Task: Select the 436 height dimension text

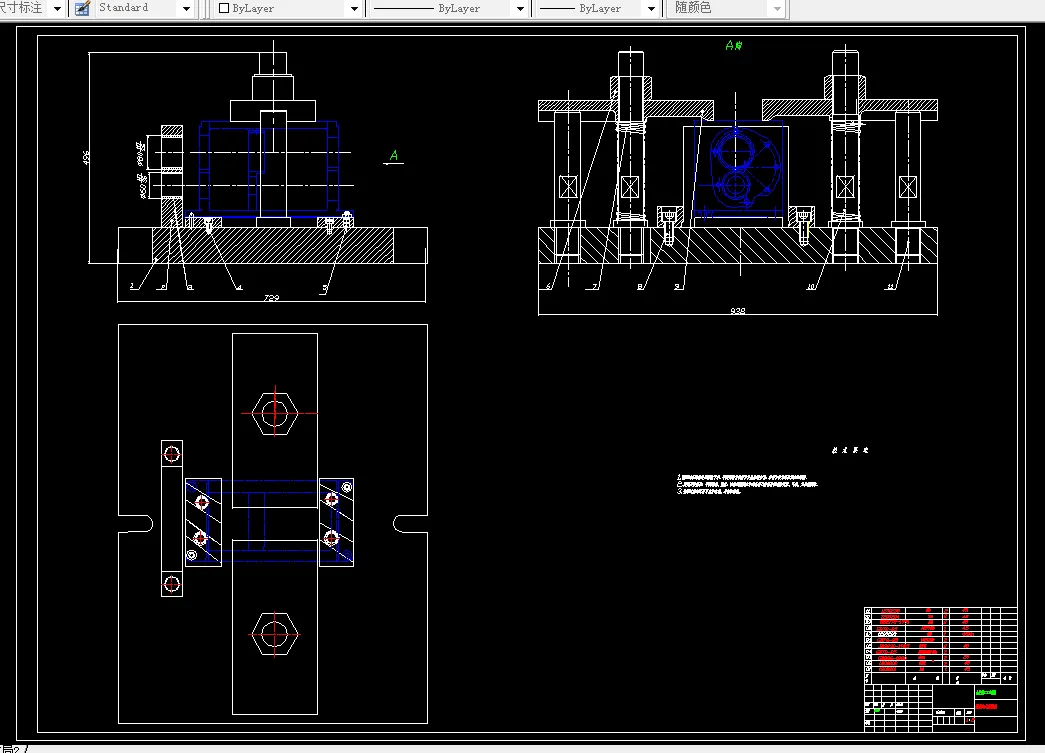Action: click(85, 157)
